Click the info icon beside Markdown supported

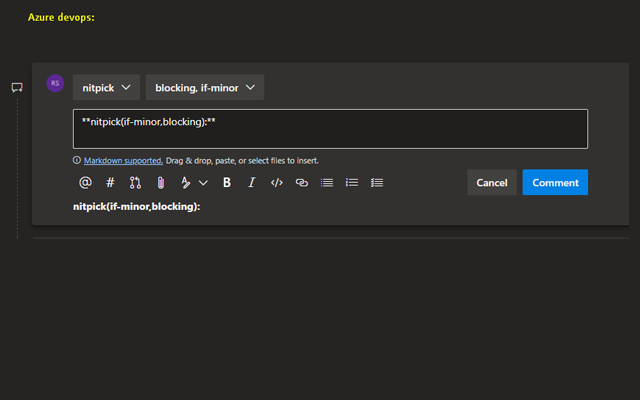click(77, 160)
